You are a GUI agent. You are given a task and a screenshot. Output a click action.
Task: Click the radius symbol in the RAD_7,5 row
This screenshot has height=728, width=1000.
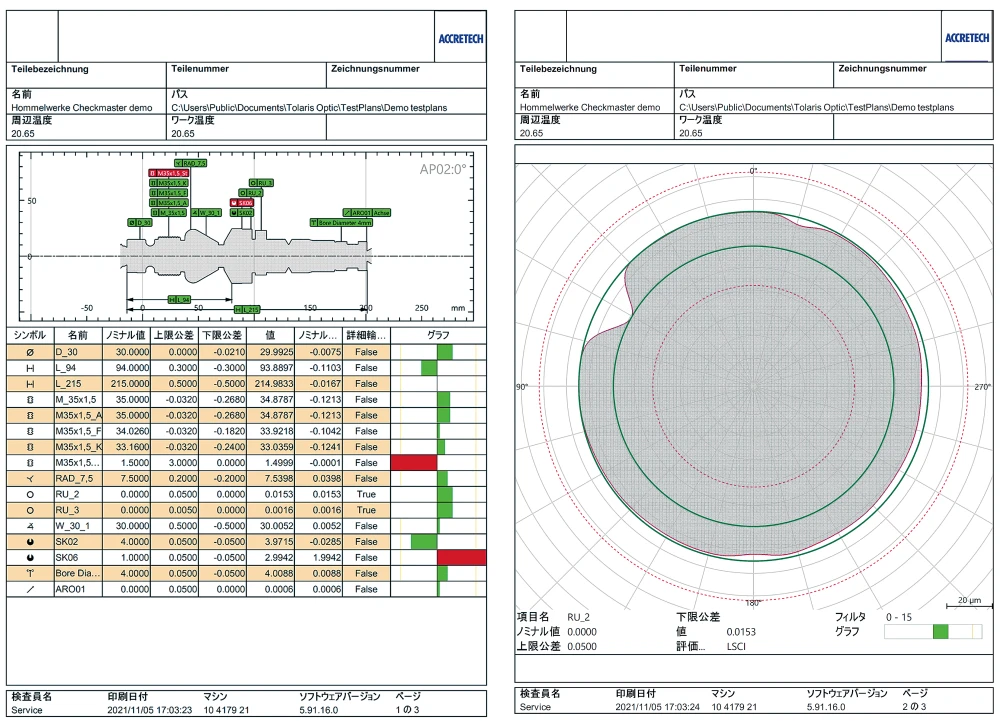[x=30, y=478]
